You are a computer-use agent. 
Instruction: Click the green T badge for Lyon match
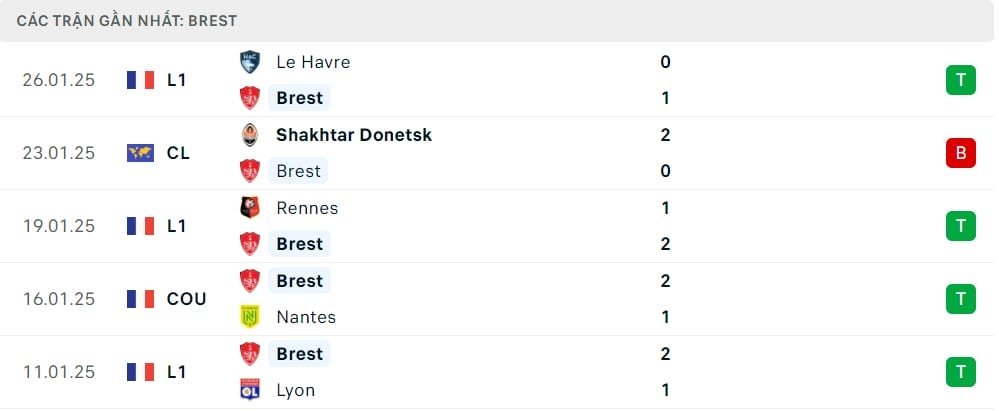click(x=960, y=372)
